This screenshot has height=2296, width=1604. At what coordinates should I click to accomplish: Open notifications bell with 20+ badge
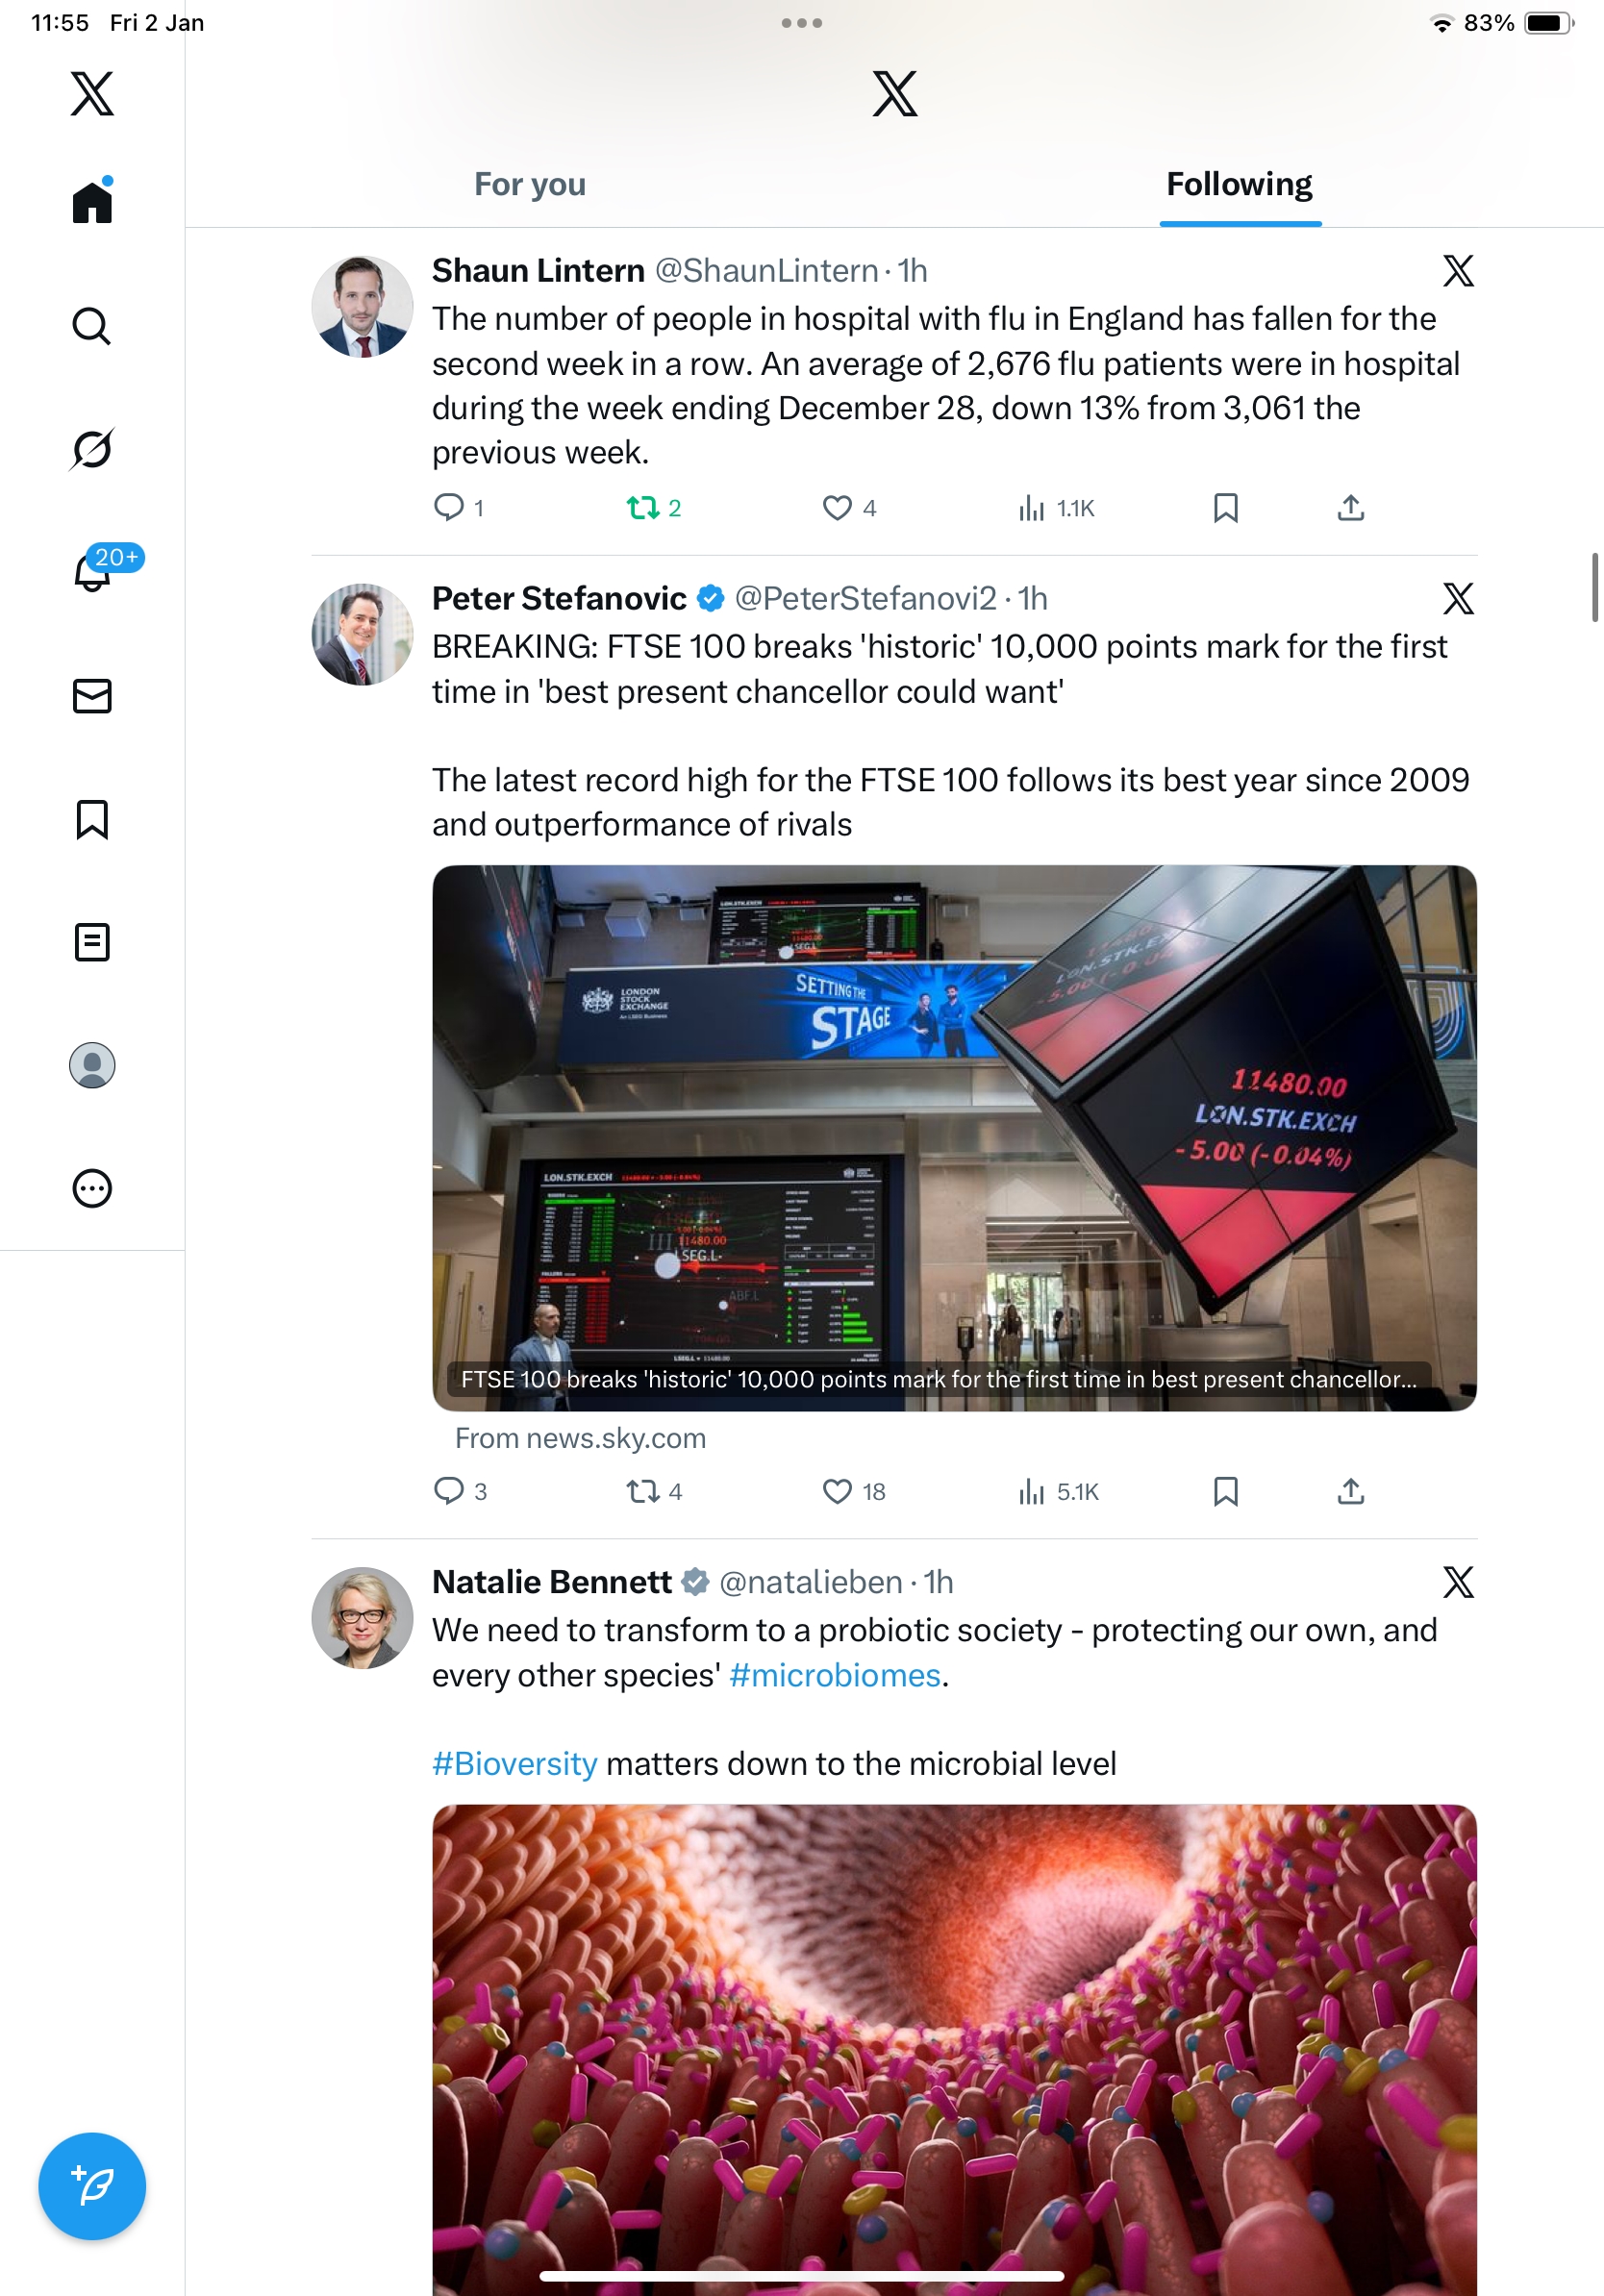93,572
